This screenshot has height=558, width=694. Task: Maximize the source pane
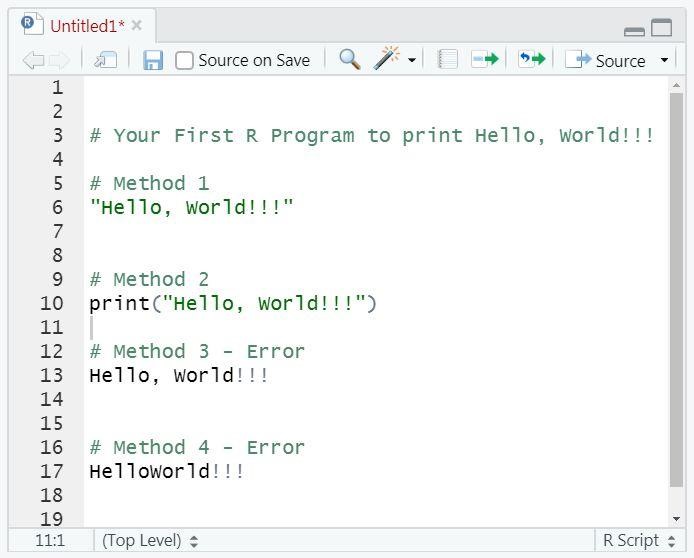[x=662, y=27]
